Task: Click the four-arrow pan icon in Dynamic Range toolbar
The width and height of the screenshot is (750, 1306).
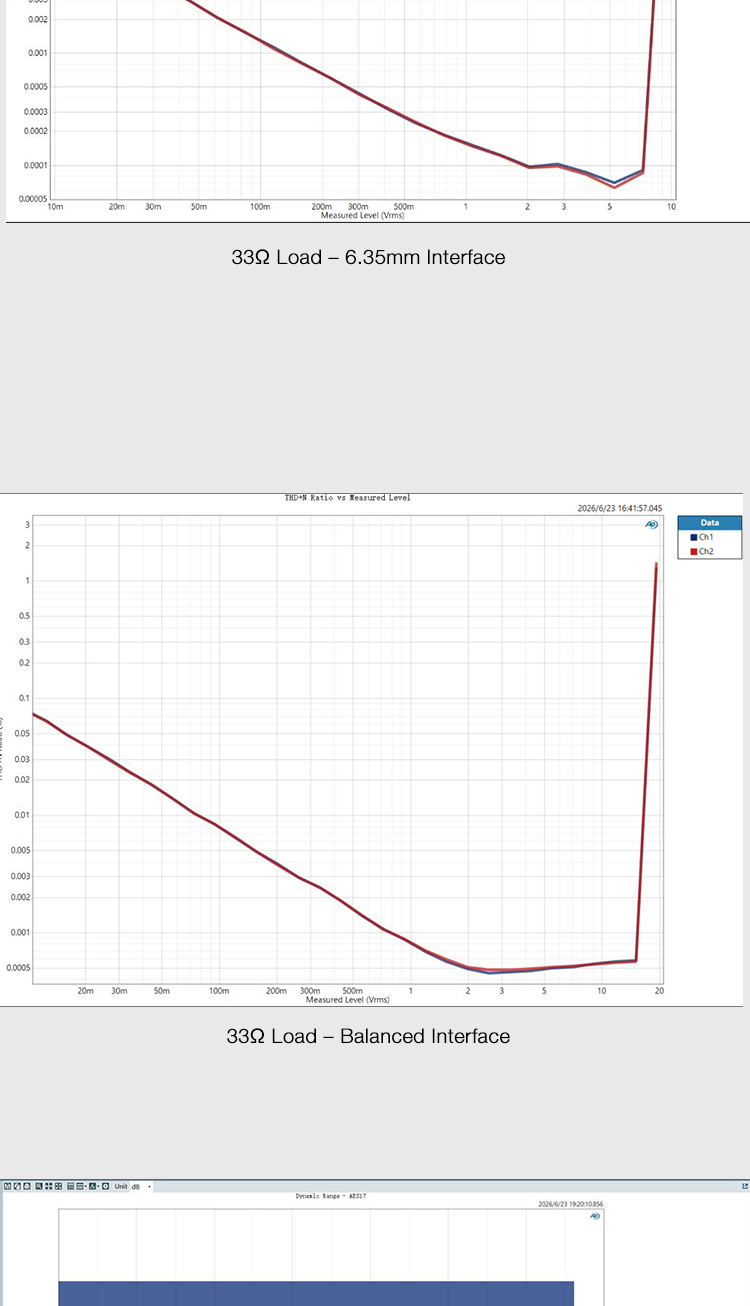Action: pyautogui.click(x=49, y=1186)
